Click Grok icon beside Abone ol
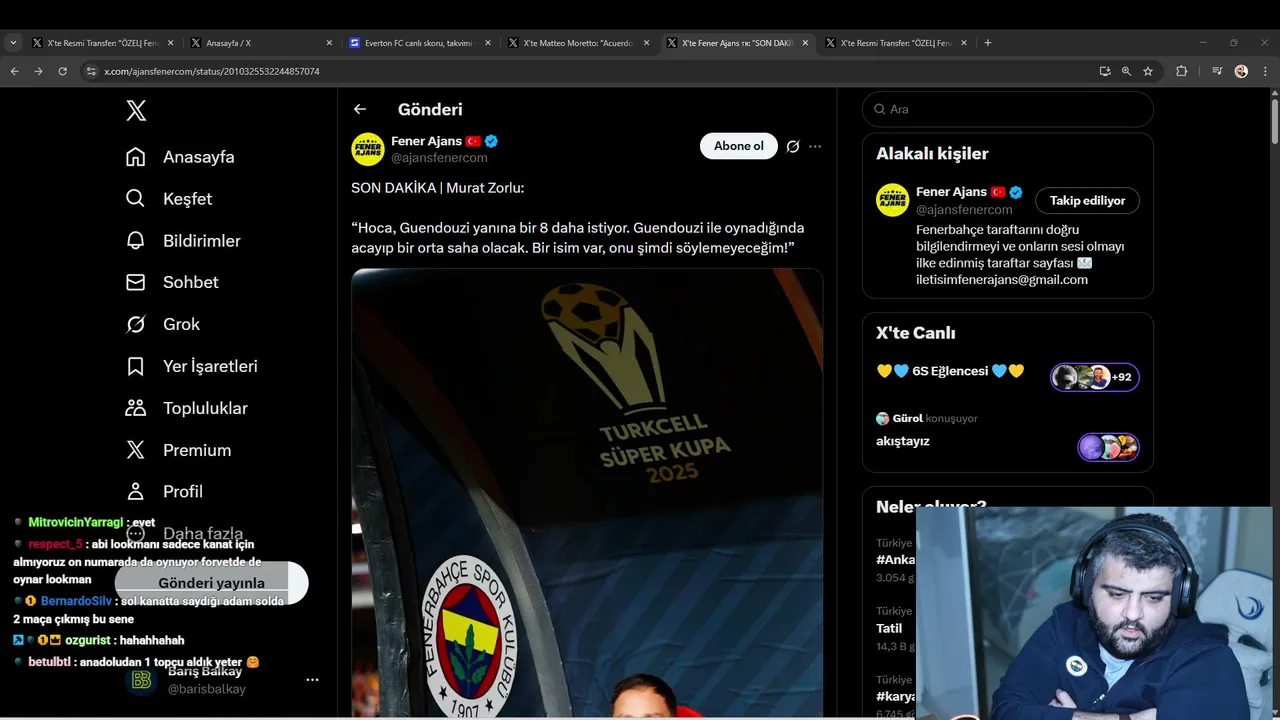 point(793,146)
